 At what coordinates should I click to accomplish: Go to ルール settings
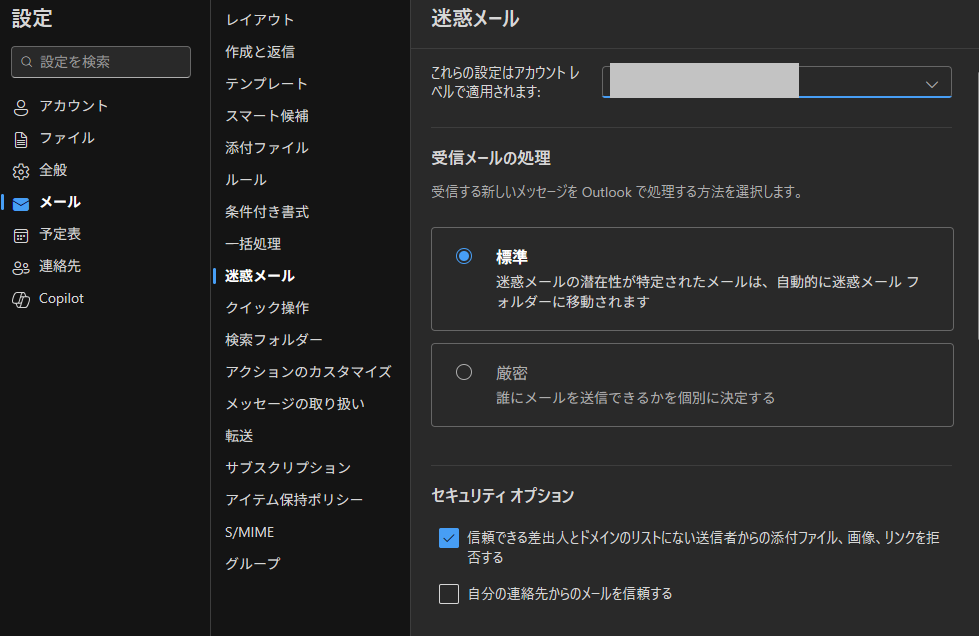(246, 180)
